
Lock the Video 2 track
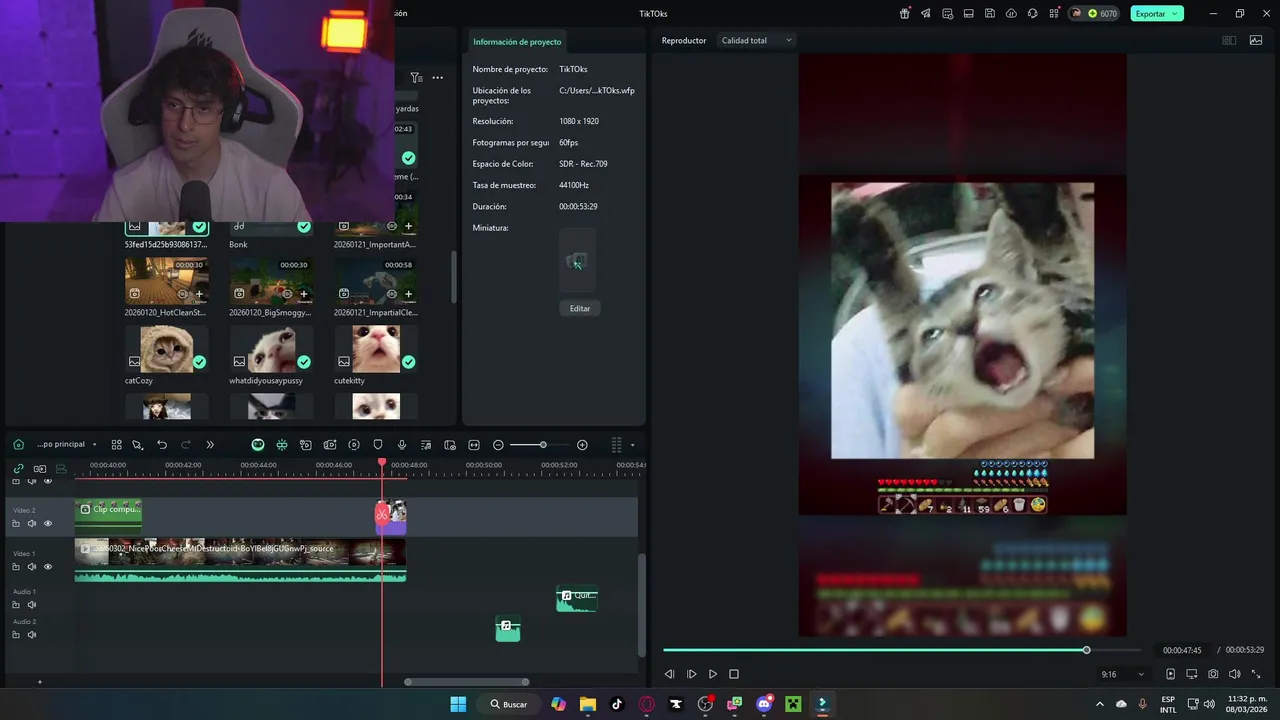coord(16,523)
